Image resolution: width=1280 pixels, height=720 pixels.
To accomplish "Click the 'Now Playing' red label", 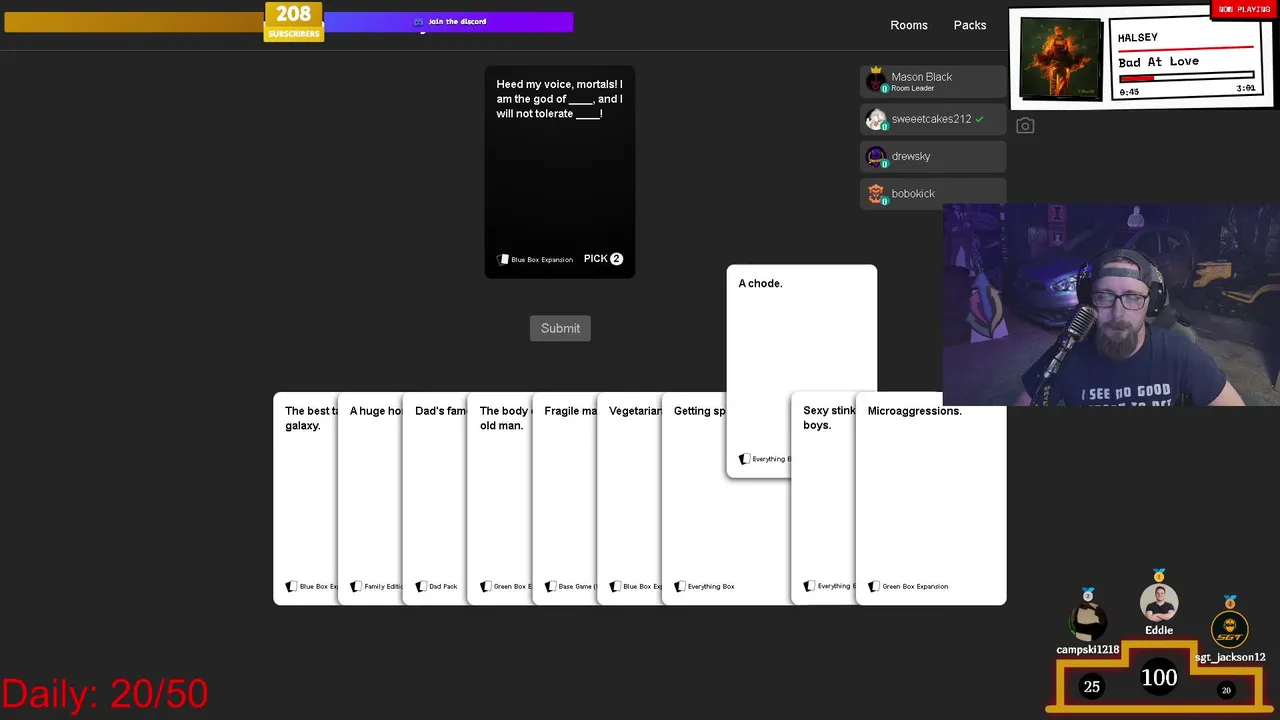I will [1245, 9].
